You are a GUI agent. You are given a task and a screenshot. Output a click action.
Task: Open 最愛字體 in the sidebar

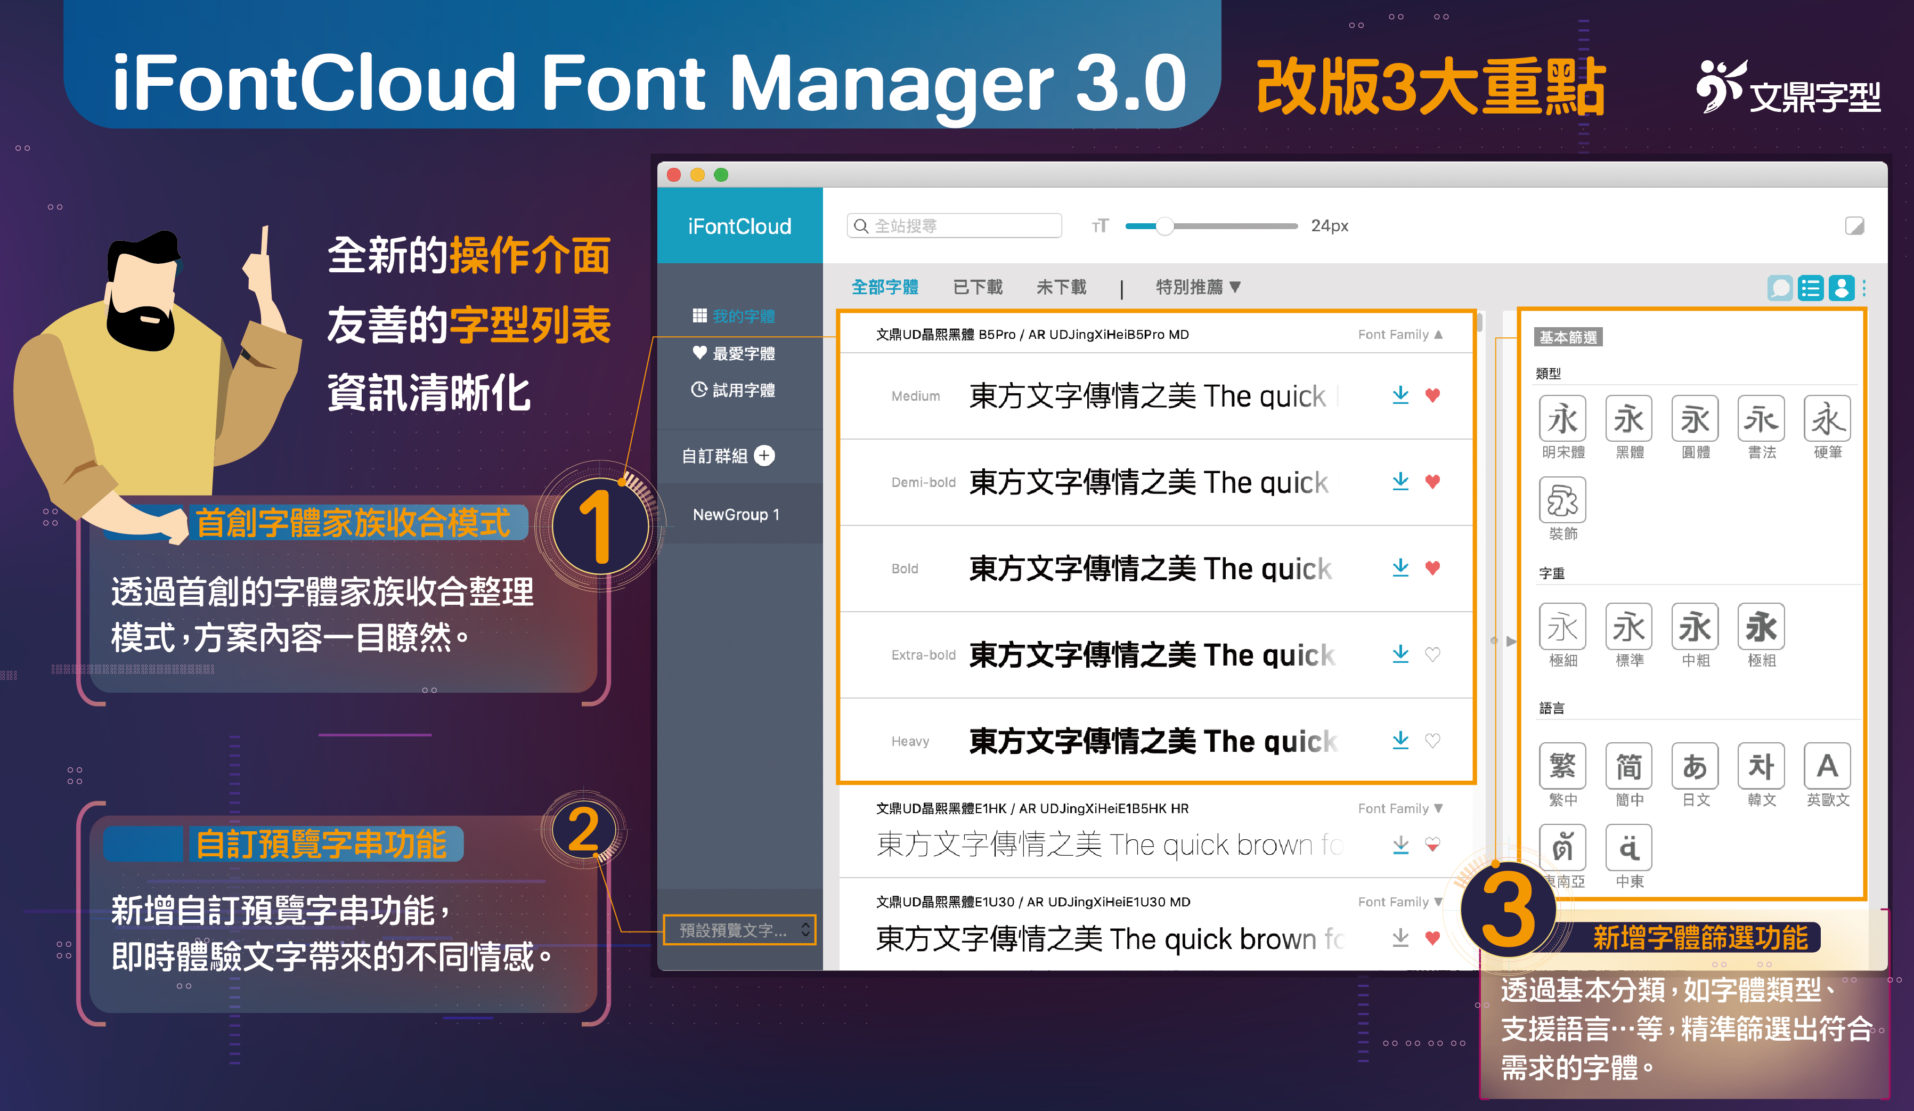[x=735, y=354]
